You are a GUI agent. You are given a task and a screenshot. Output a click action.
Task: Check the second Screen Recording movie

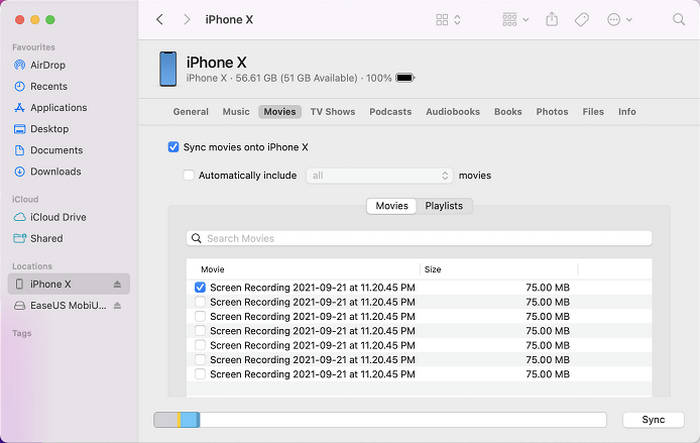click(200, 302)
